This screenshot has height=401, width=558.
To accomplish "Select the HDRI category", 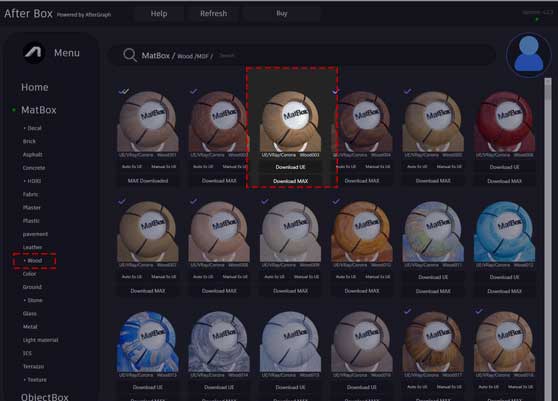I will point(34,181).
